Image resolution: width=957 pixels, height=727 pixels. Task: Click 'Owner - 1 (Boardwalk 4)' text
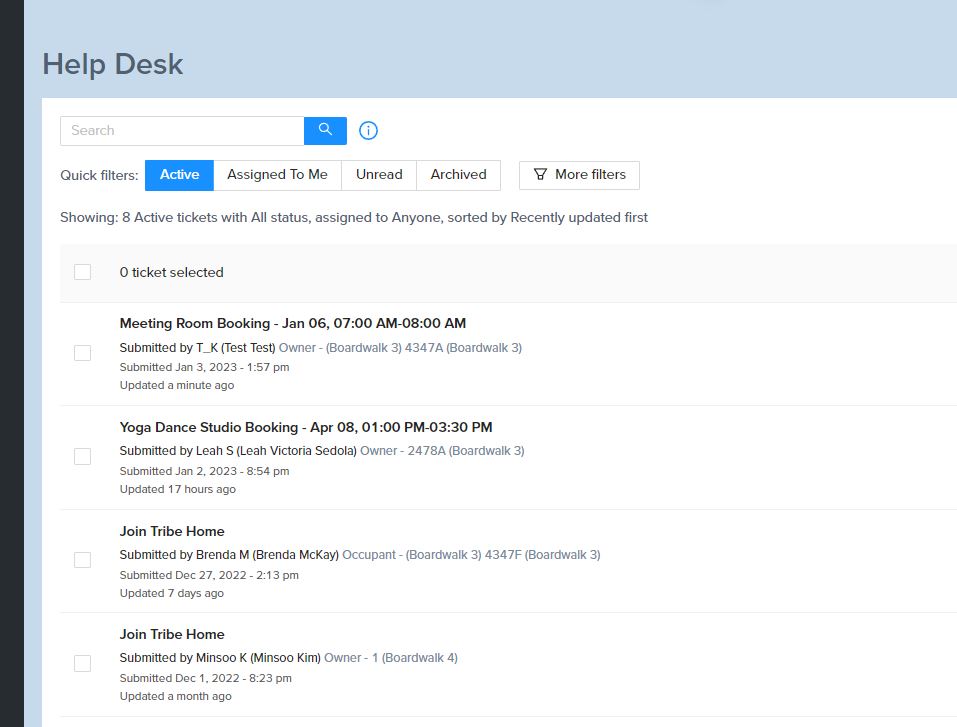pos(391,658)
